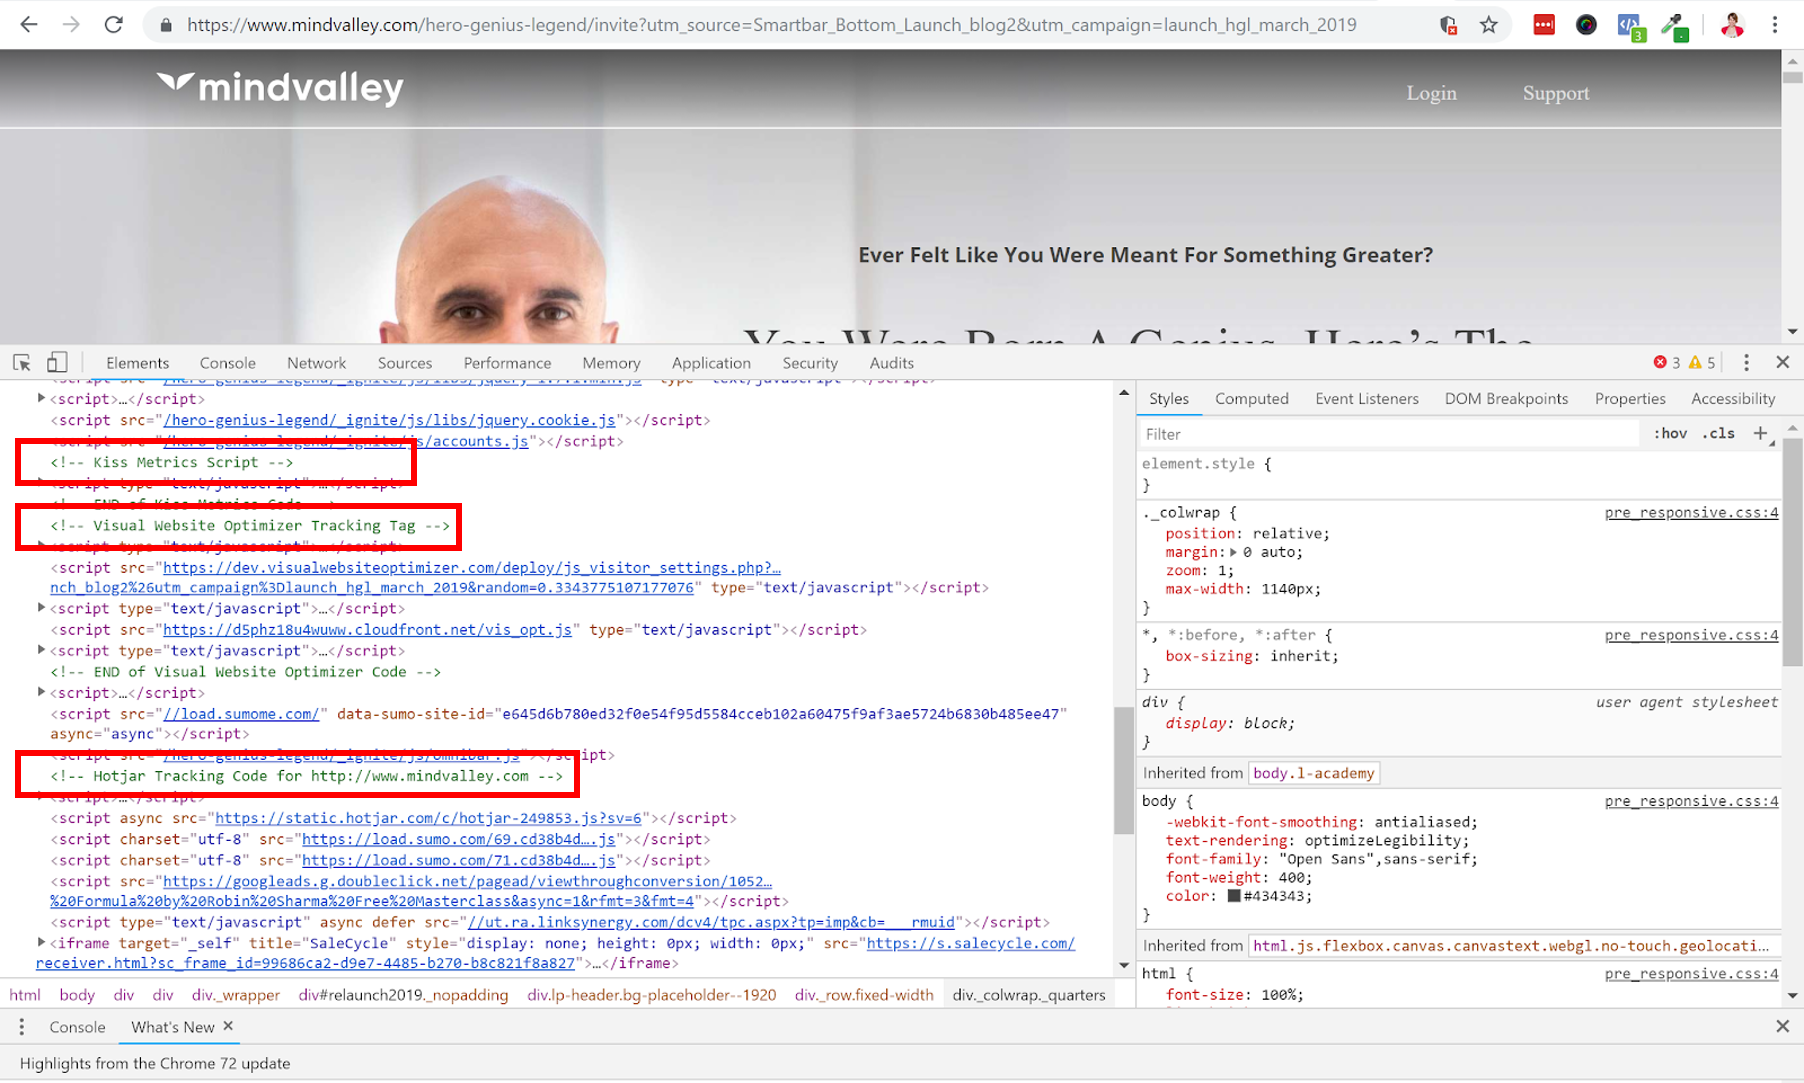
Task: Toggle the :hov element state panel
Action: 1670,433
